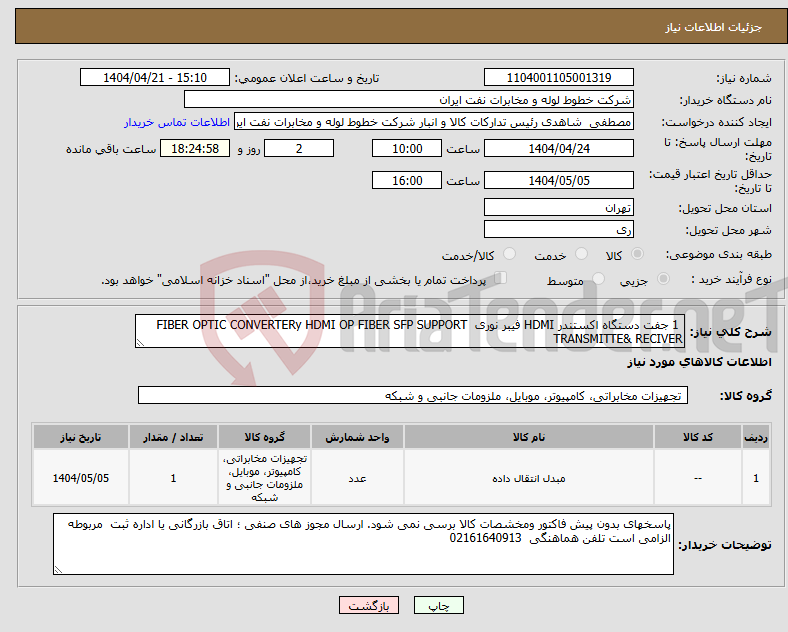Click the گروه کالا column header
The height and width of the screenshot is (632, 788).
[x=264, y=437]
